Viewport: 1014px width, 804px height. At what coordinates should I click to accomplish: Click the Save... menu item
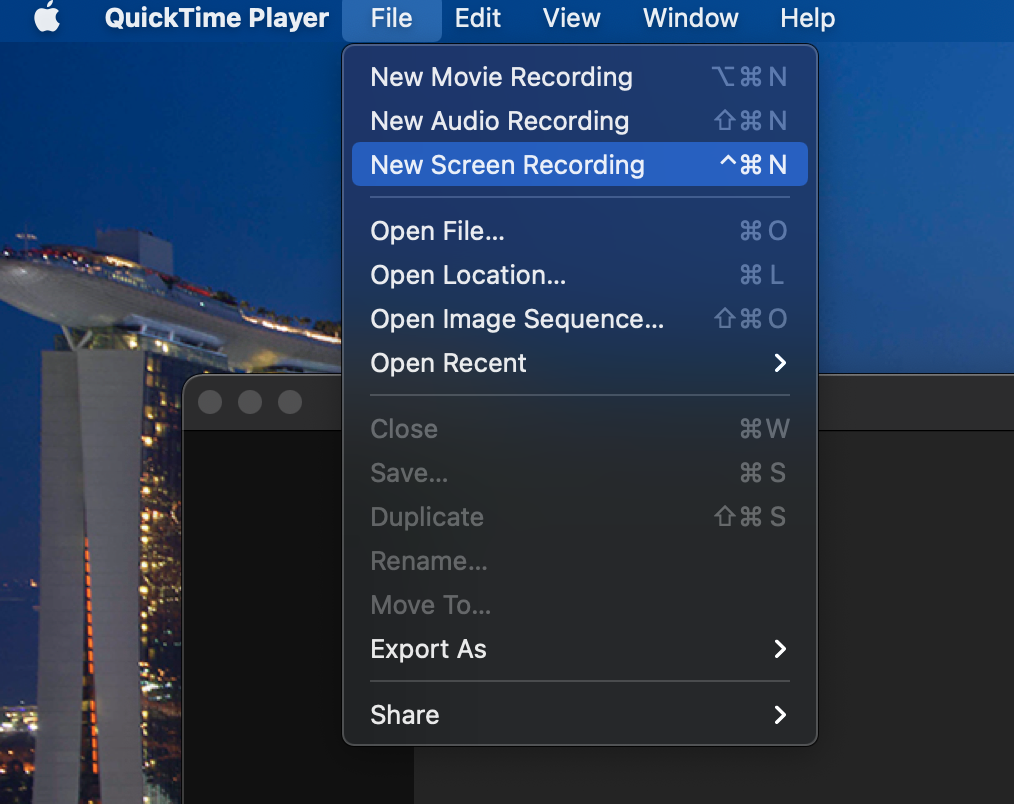579,473
